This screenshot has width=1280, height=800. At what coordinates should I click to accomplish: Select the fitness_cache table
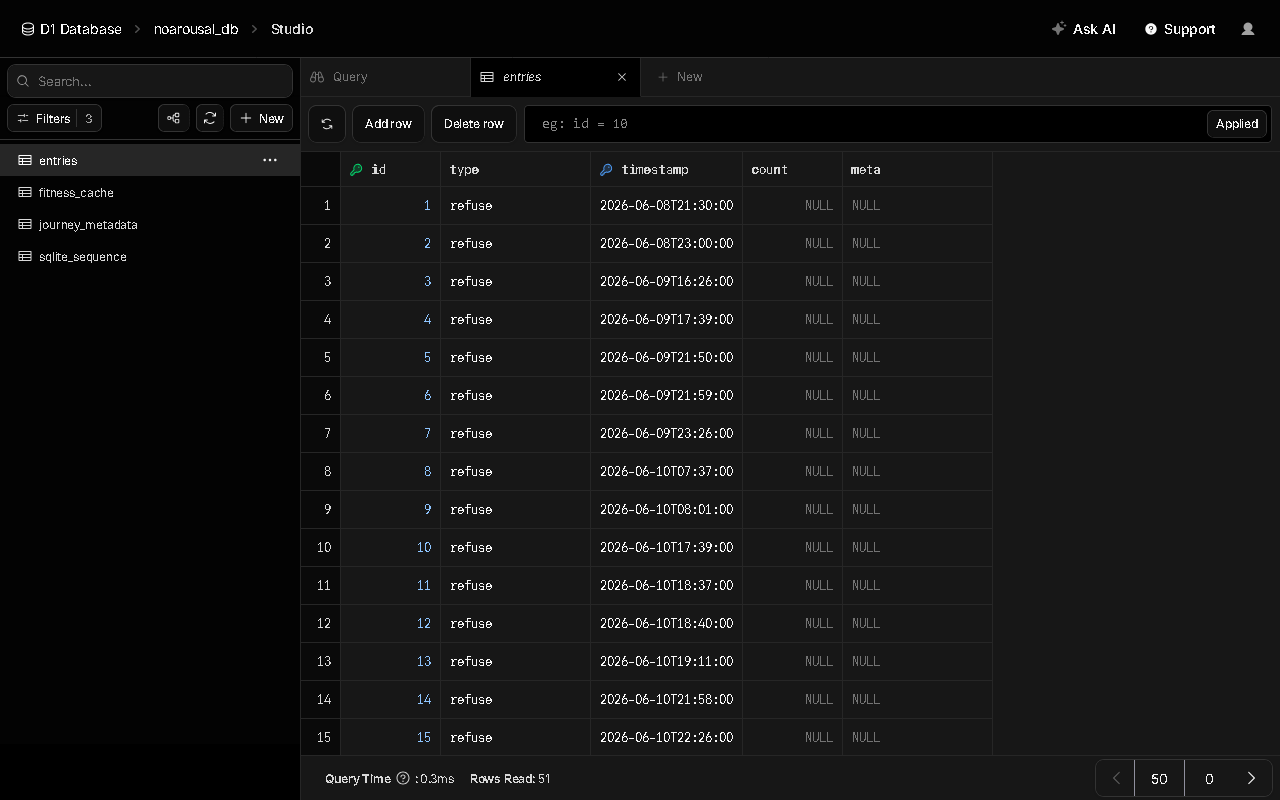point(150,192)
